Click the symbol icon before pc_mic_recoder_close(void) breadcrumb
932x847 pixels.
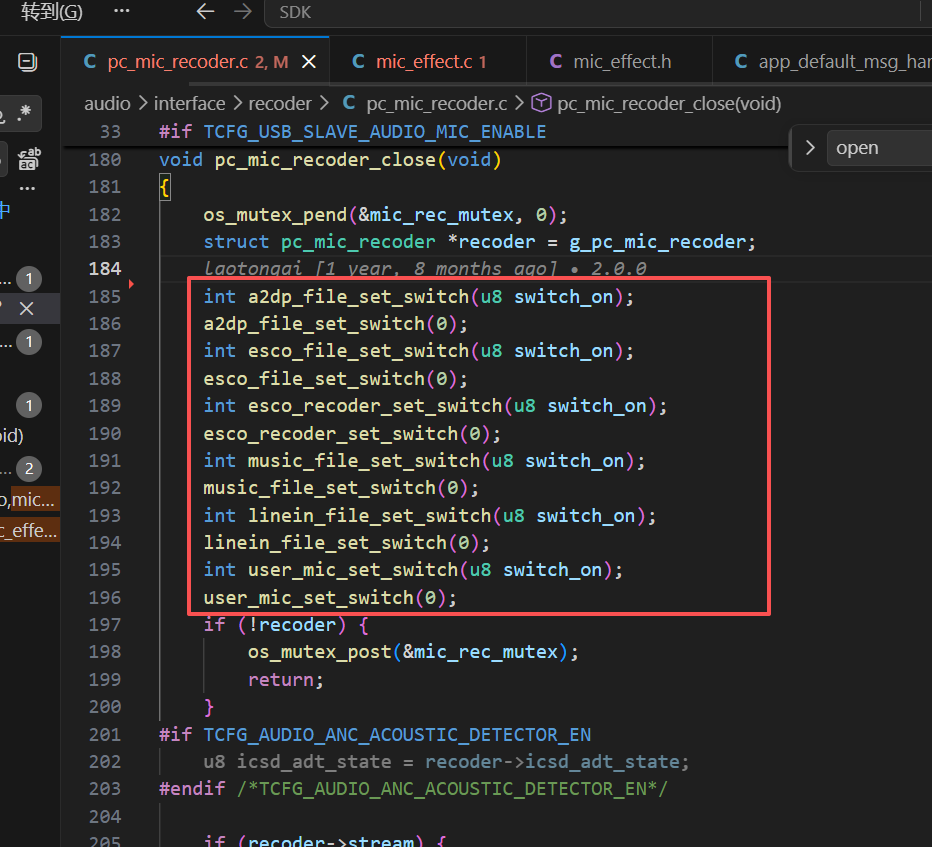tap(541, 103)
